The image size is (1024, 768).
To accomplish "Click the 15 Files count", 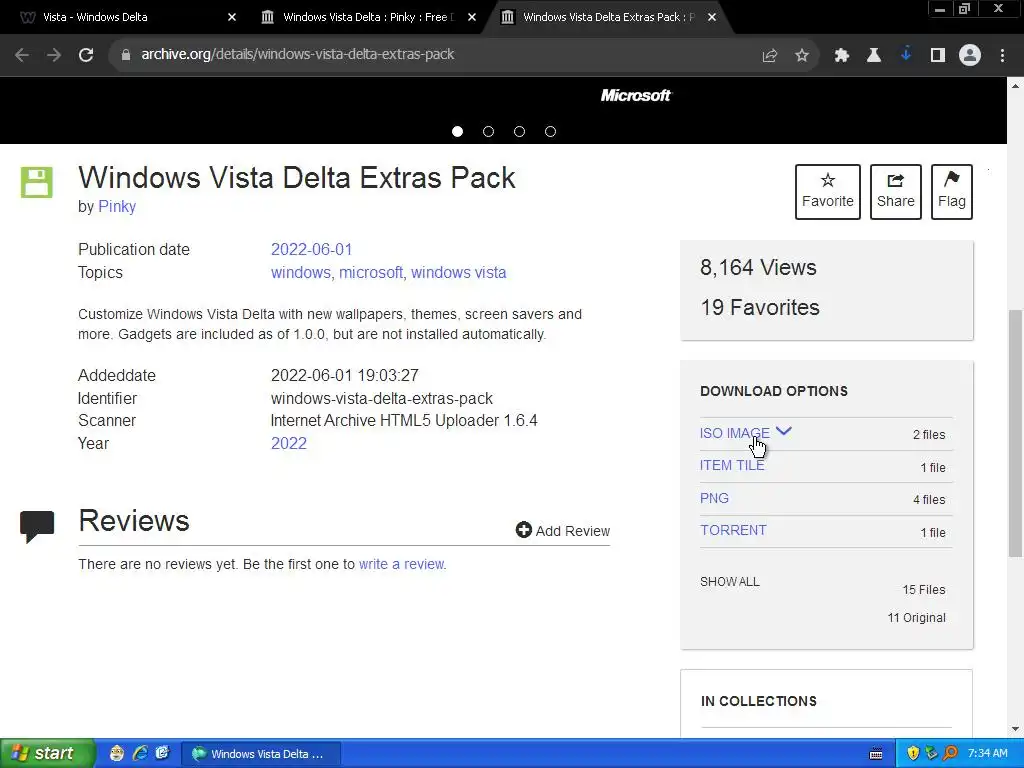I will [x=923, y=590].
